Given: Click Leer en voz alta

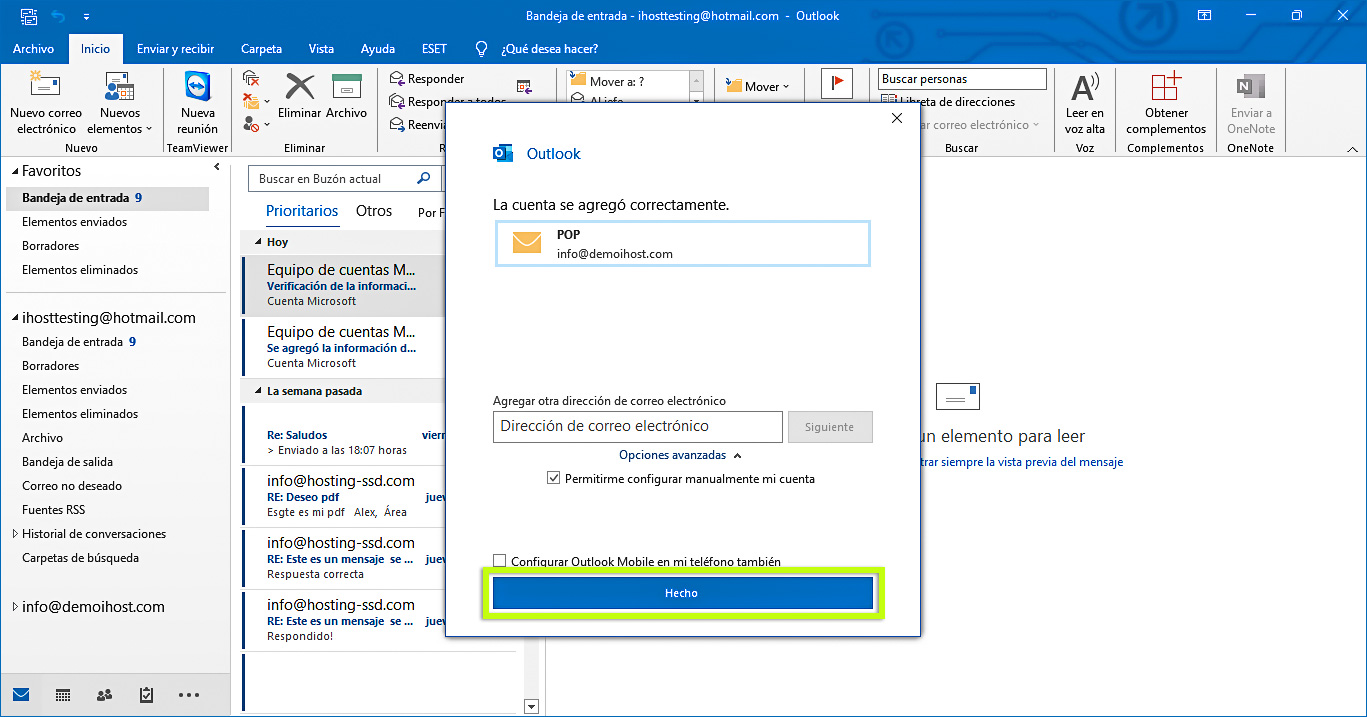Looking at the screenshot, I should pyautogui.click(x=1085, y=104).
